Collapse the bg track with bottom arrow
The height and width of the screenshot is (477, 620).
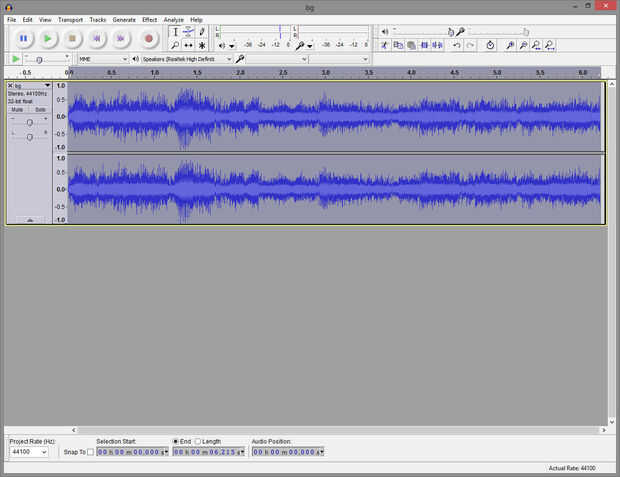[x=30, y=220]
